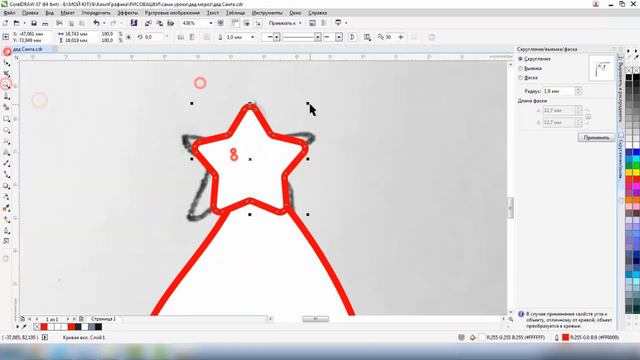Select the Crop tool
The image size is (640, 360).
7,74
